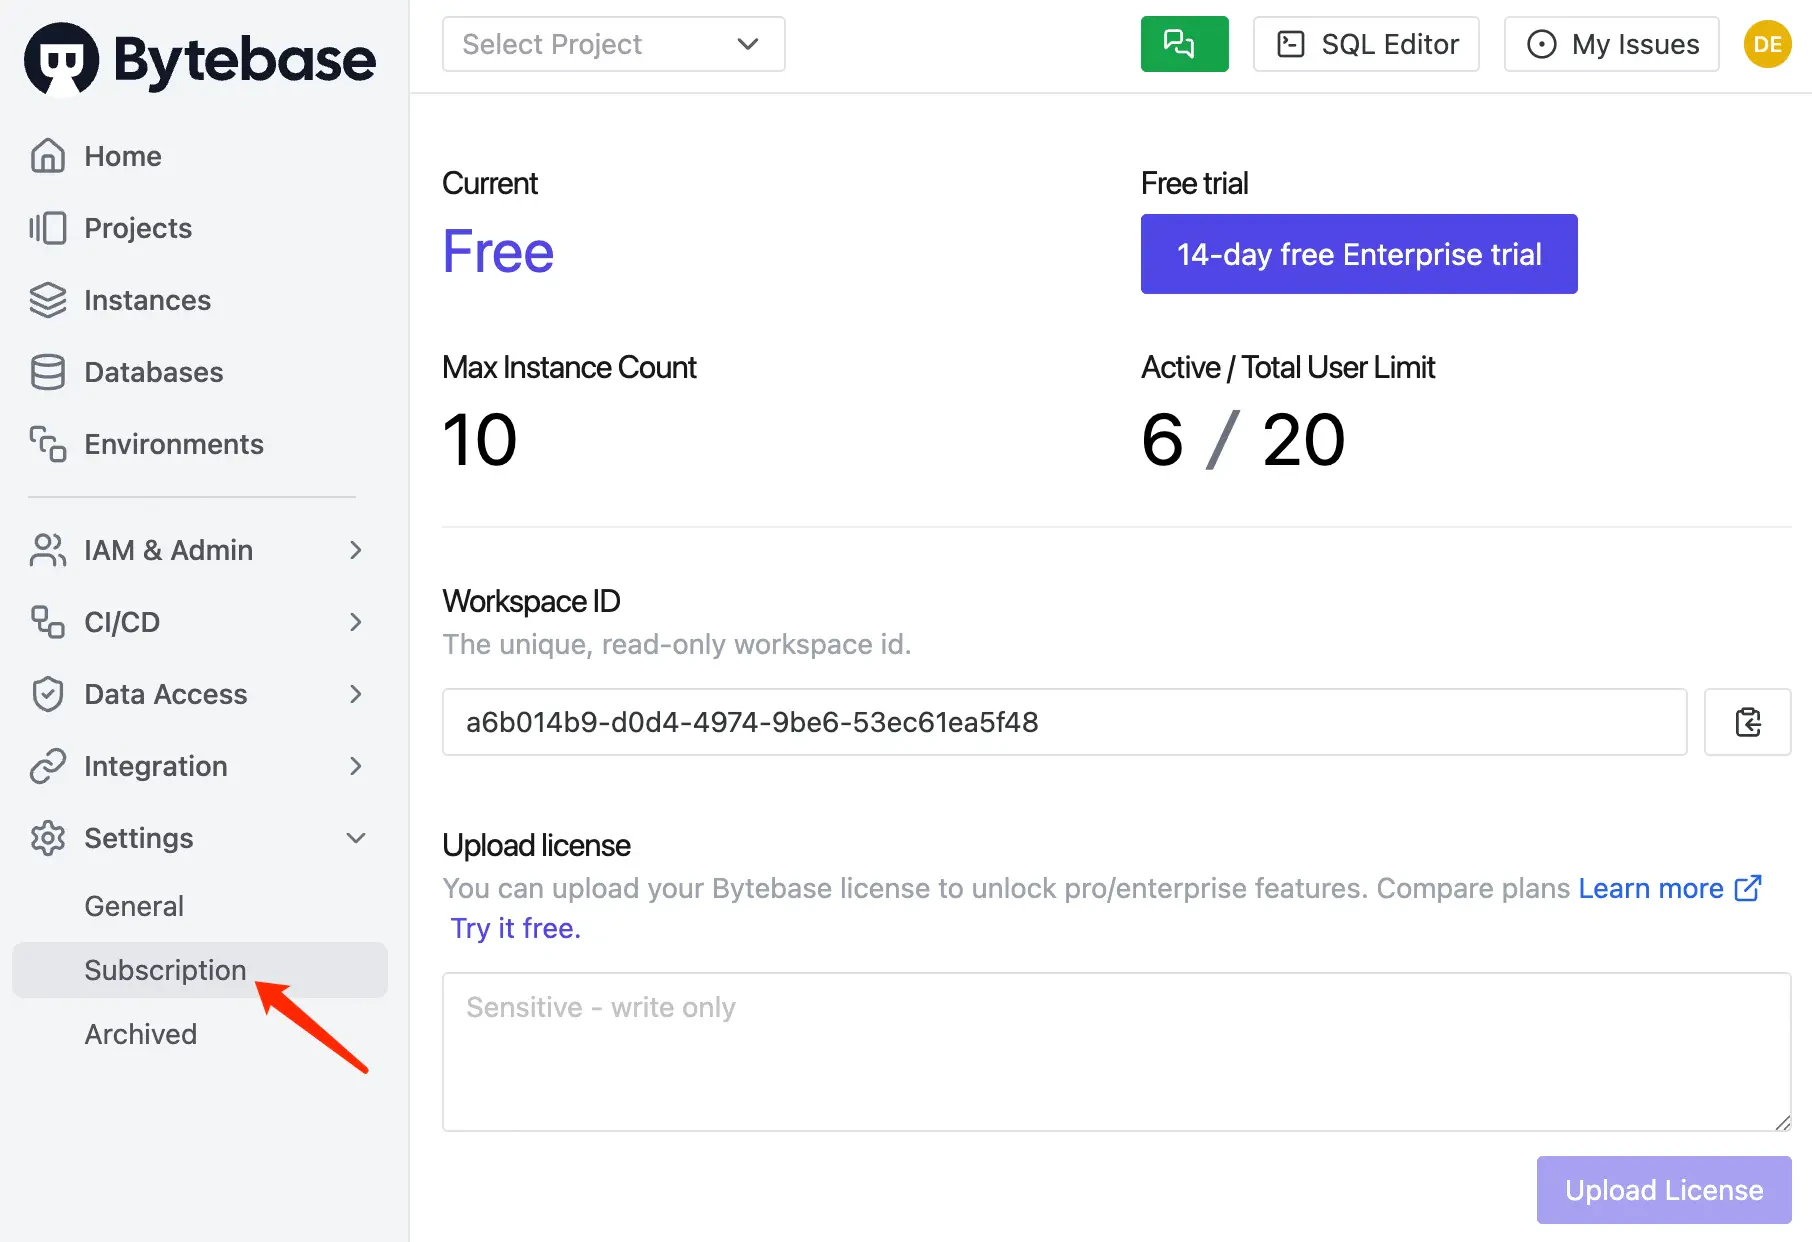Expand the Integration chevron
1812x1242 pixels.
coord(356,766)
